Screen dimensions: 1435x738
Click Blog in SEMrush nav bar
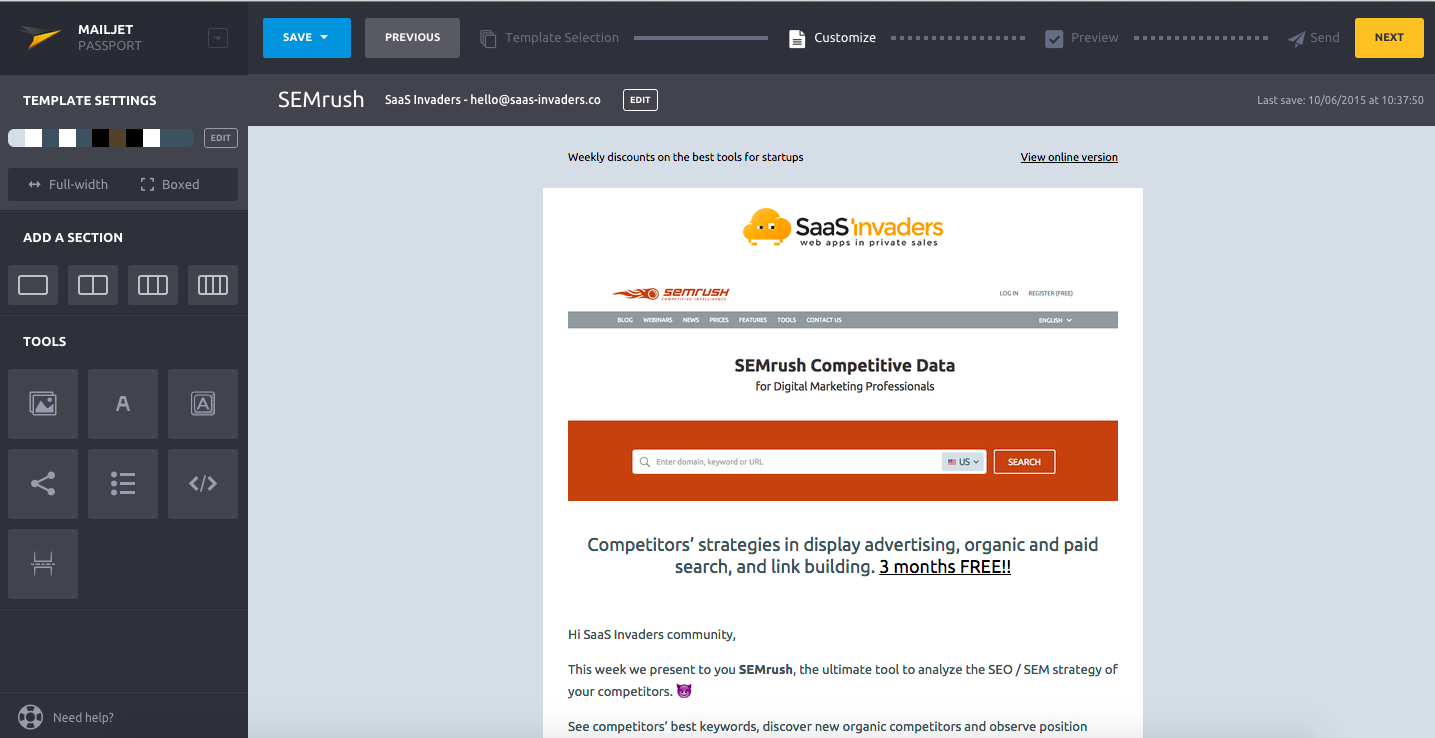click(625, 320)
